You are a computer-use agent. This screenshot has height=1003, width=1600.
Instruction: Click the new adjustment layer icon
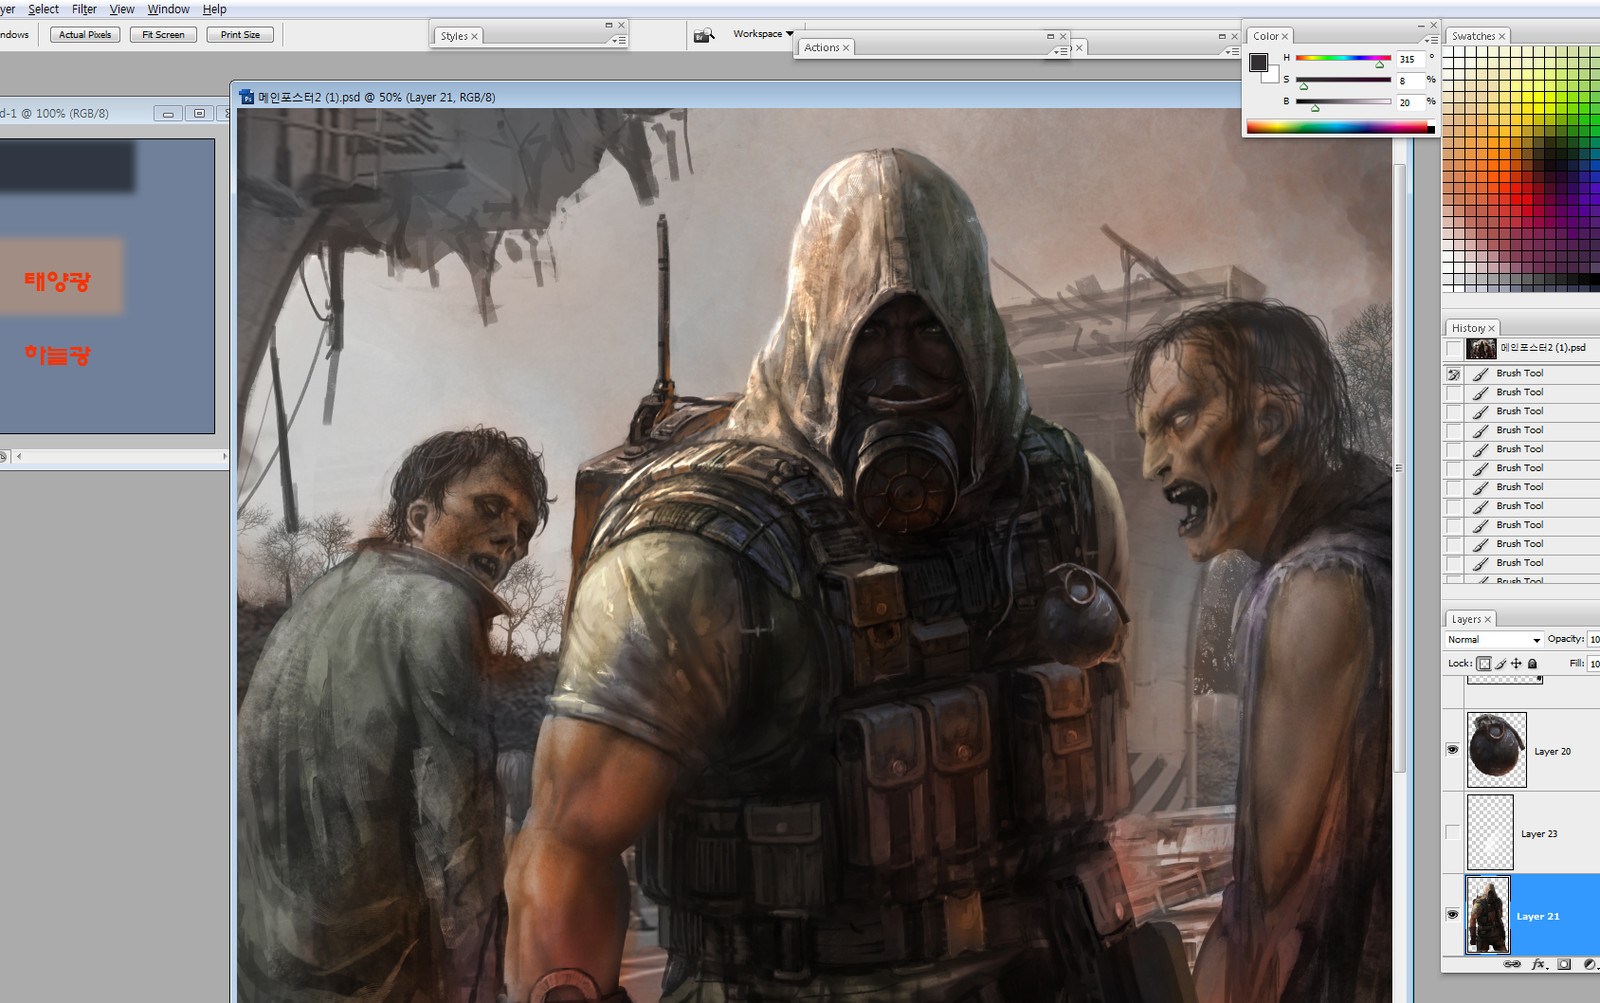click(1589, 964)
